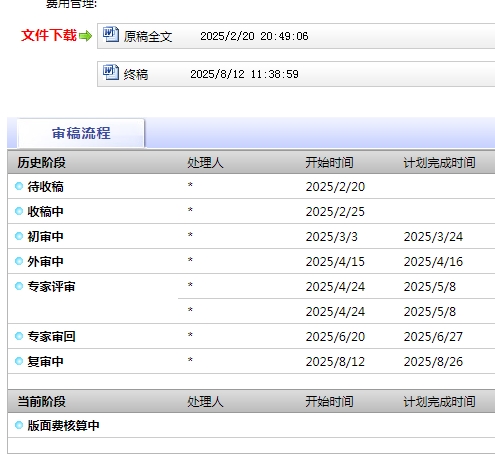Click the 当前阶段 section header
This screenshot has width=495, height=455.
tap(42, 401)
